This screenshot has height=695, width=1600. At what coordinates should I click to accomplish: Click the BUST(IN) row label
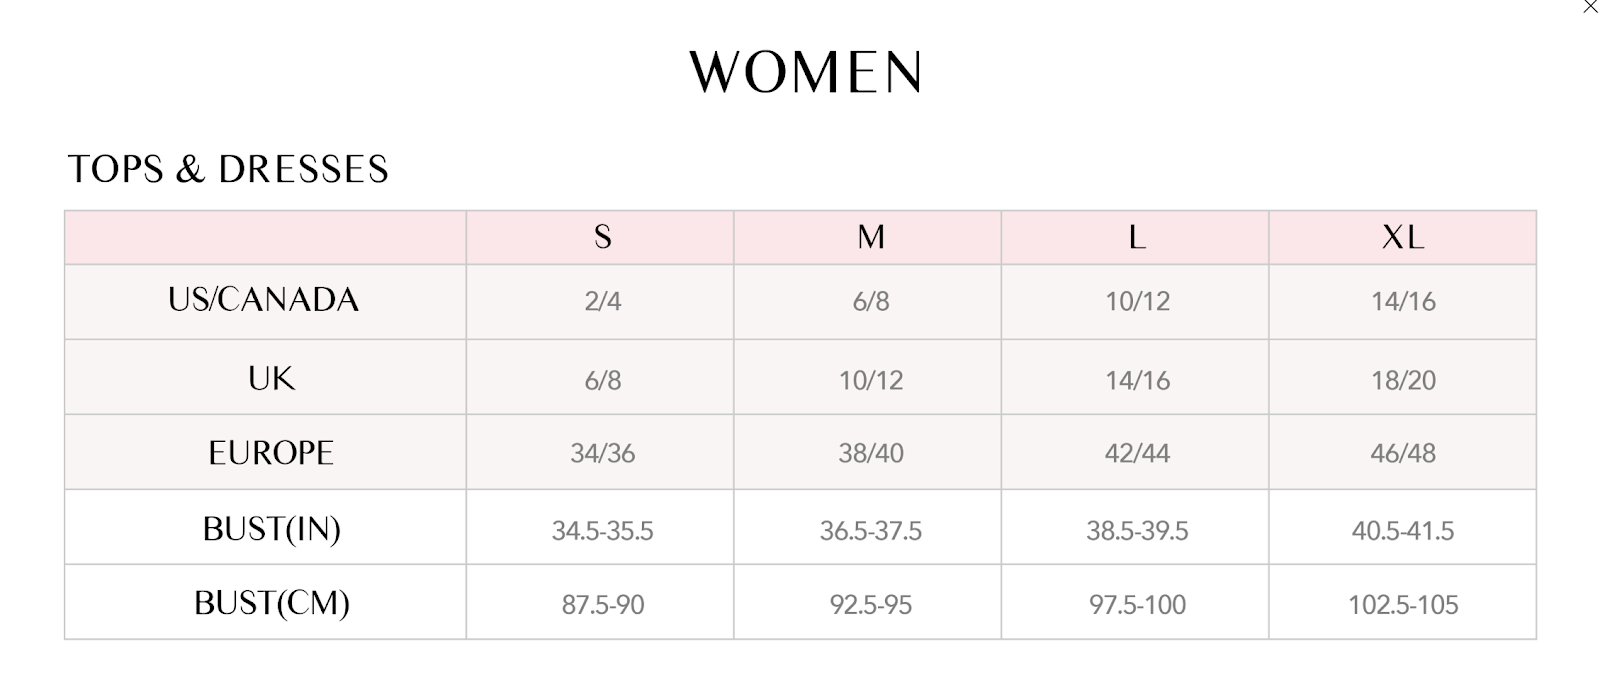point(271,529)
